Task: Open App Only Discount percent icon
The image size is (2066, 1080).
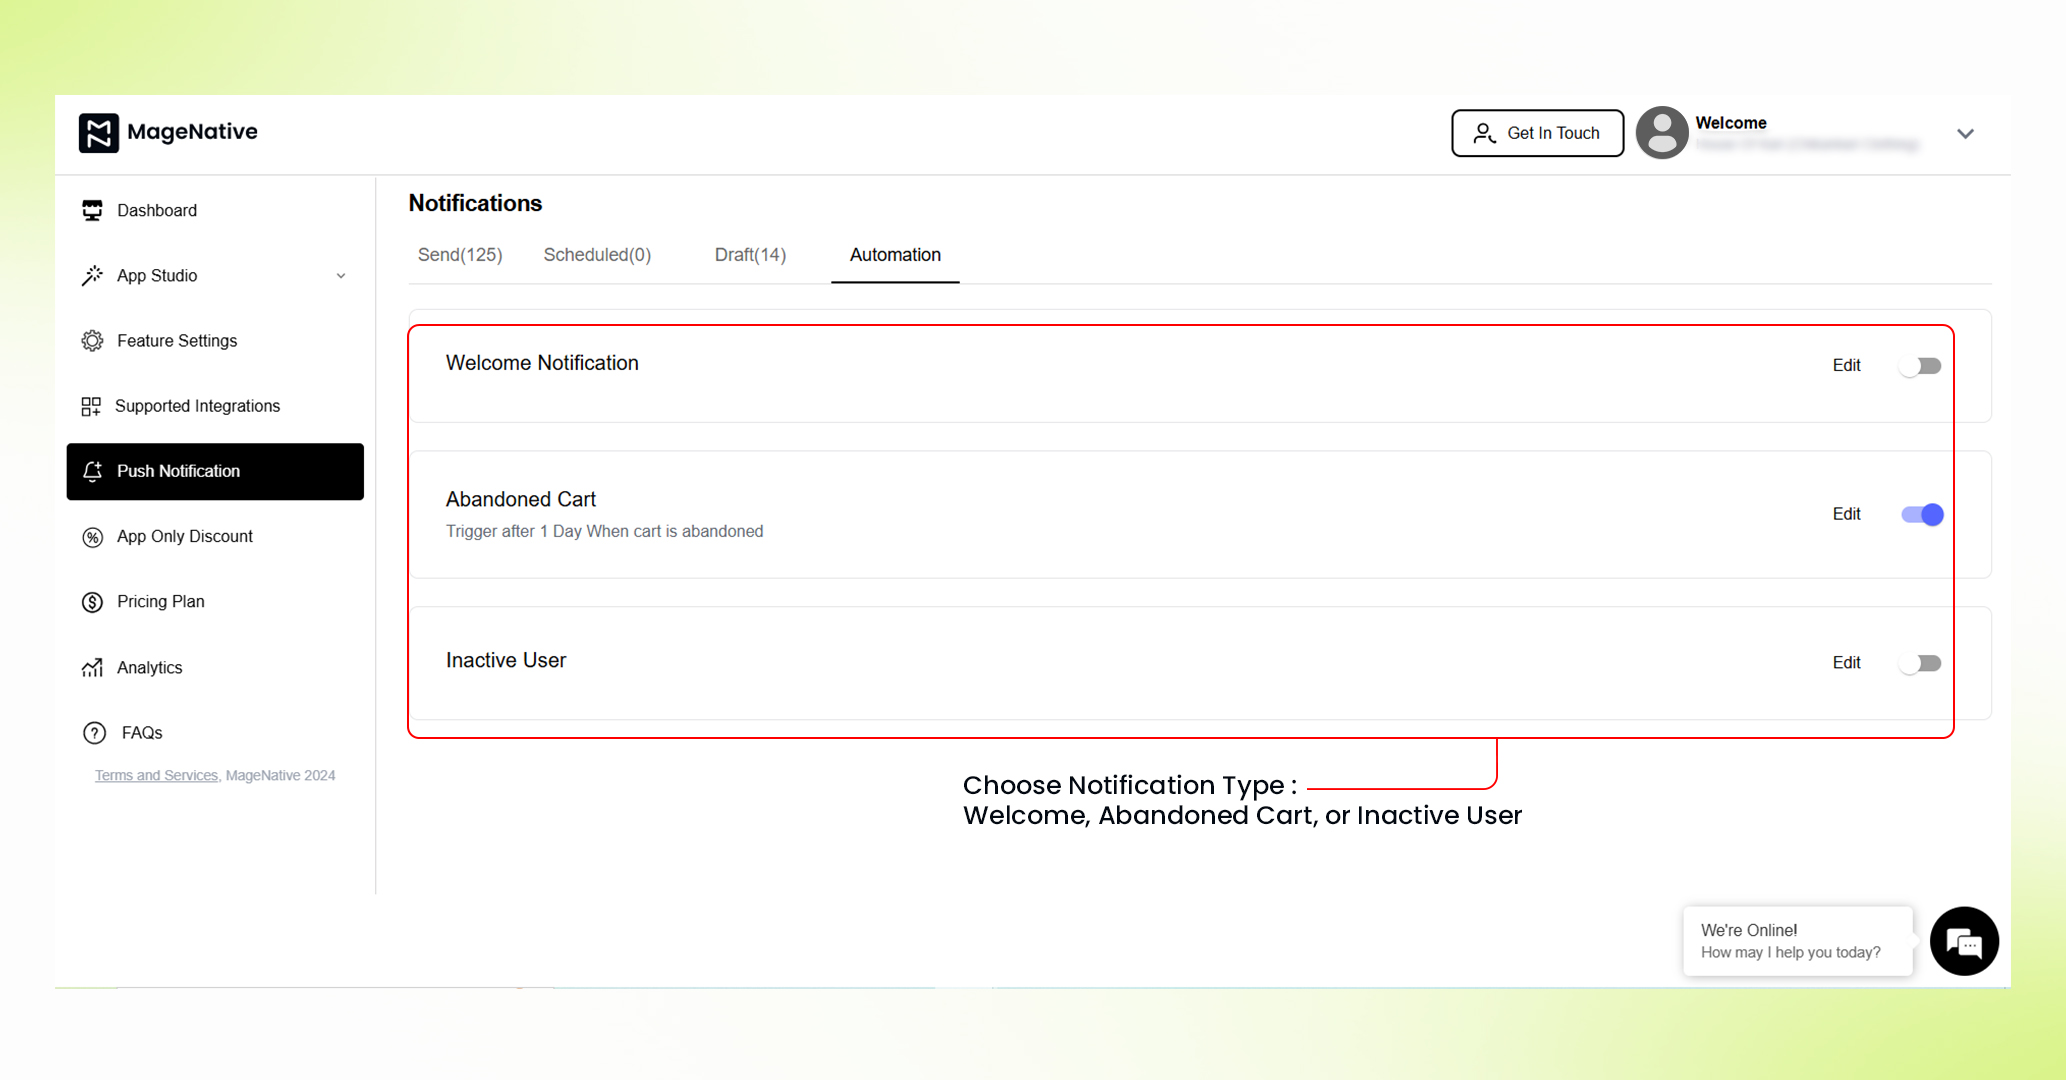Action: [92, 536]
